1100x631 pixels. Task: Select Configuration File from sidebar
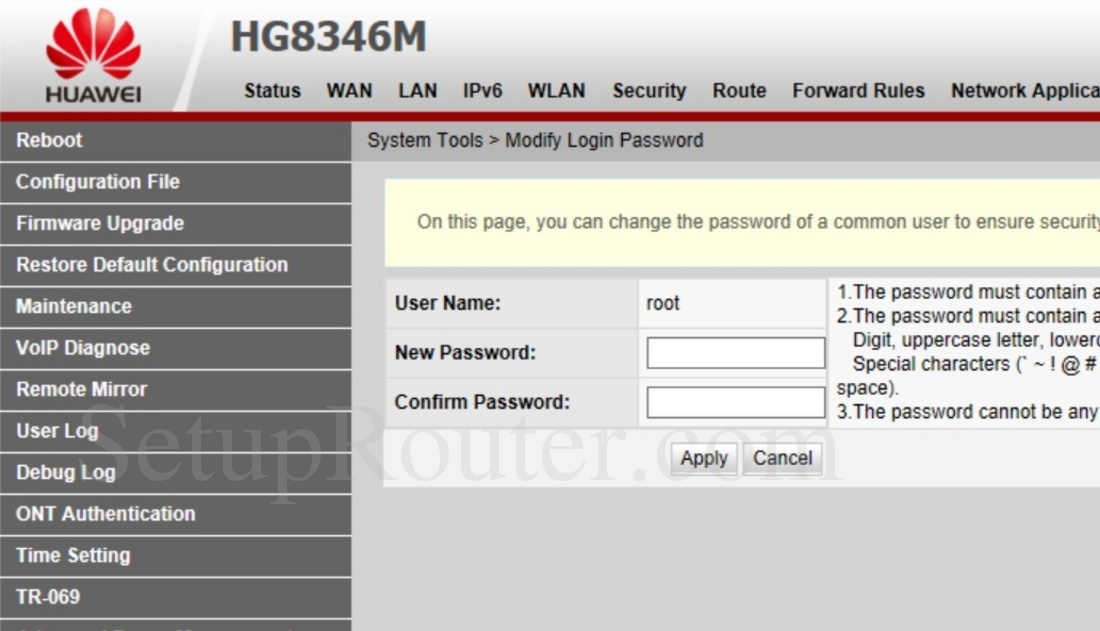tap(98, 182)
